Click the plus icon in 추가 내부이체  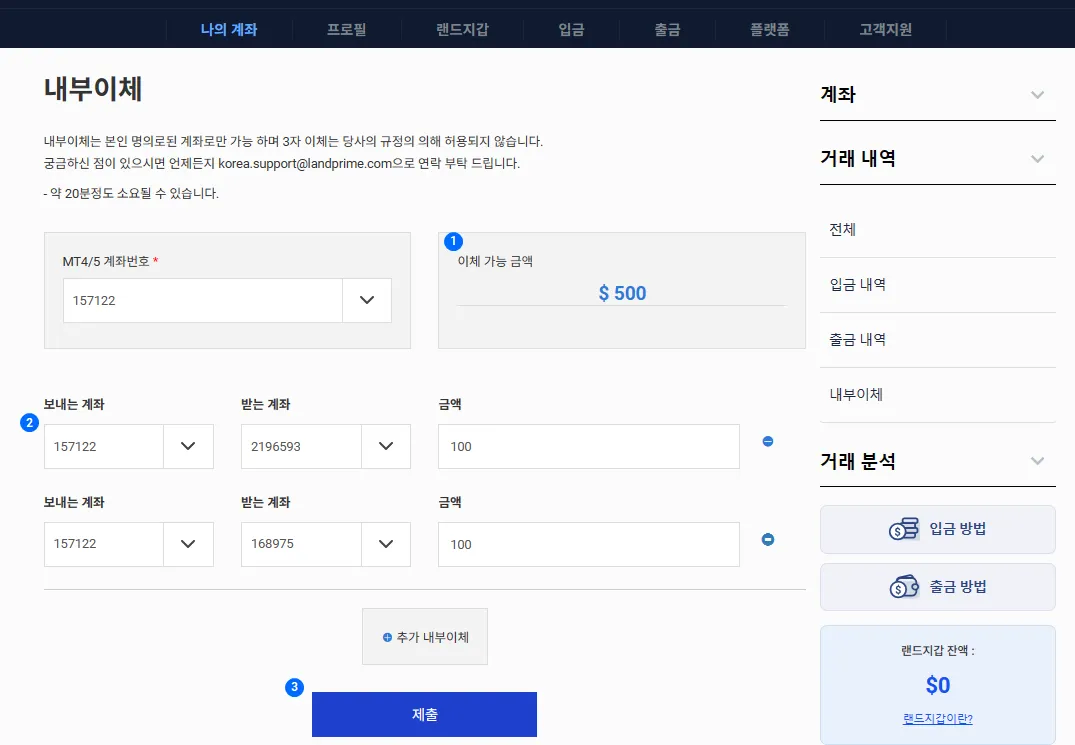(x=387, y=637)
